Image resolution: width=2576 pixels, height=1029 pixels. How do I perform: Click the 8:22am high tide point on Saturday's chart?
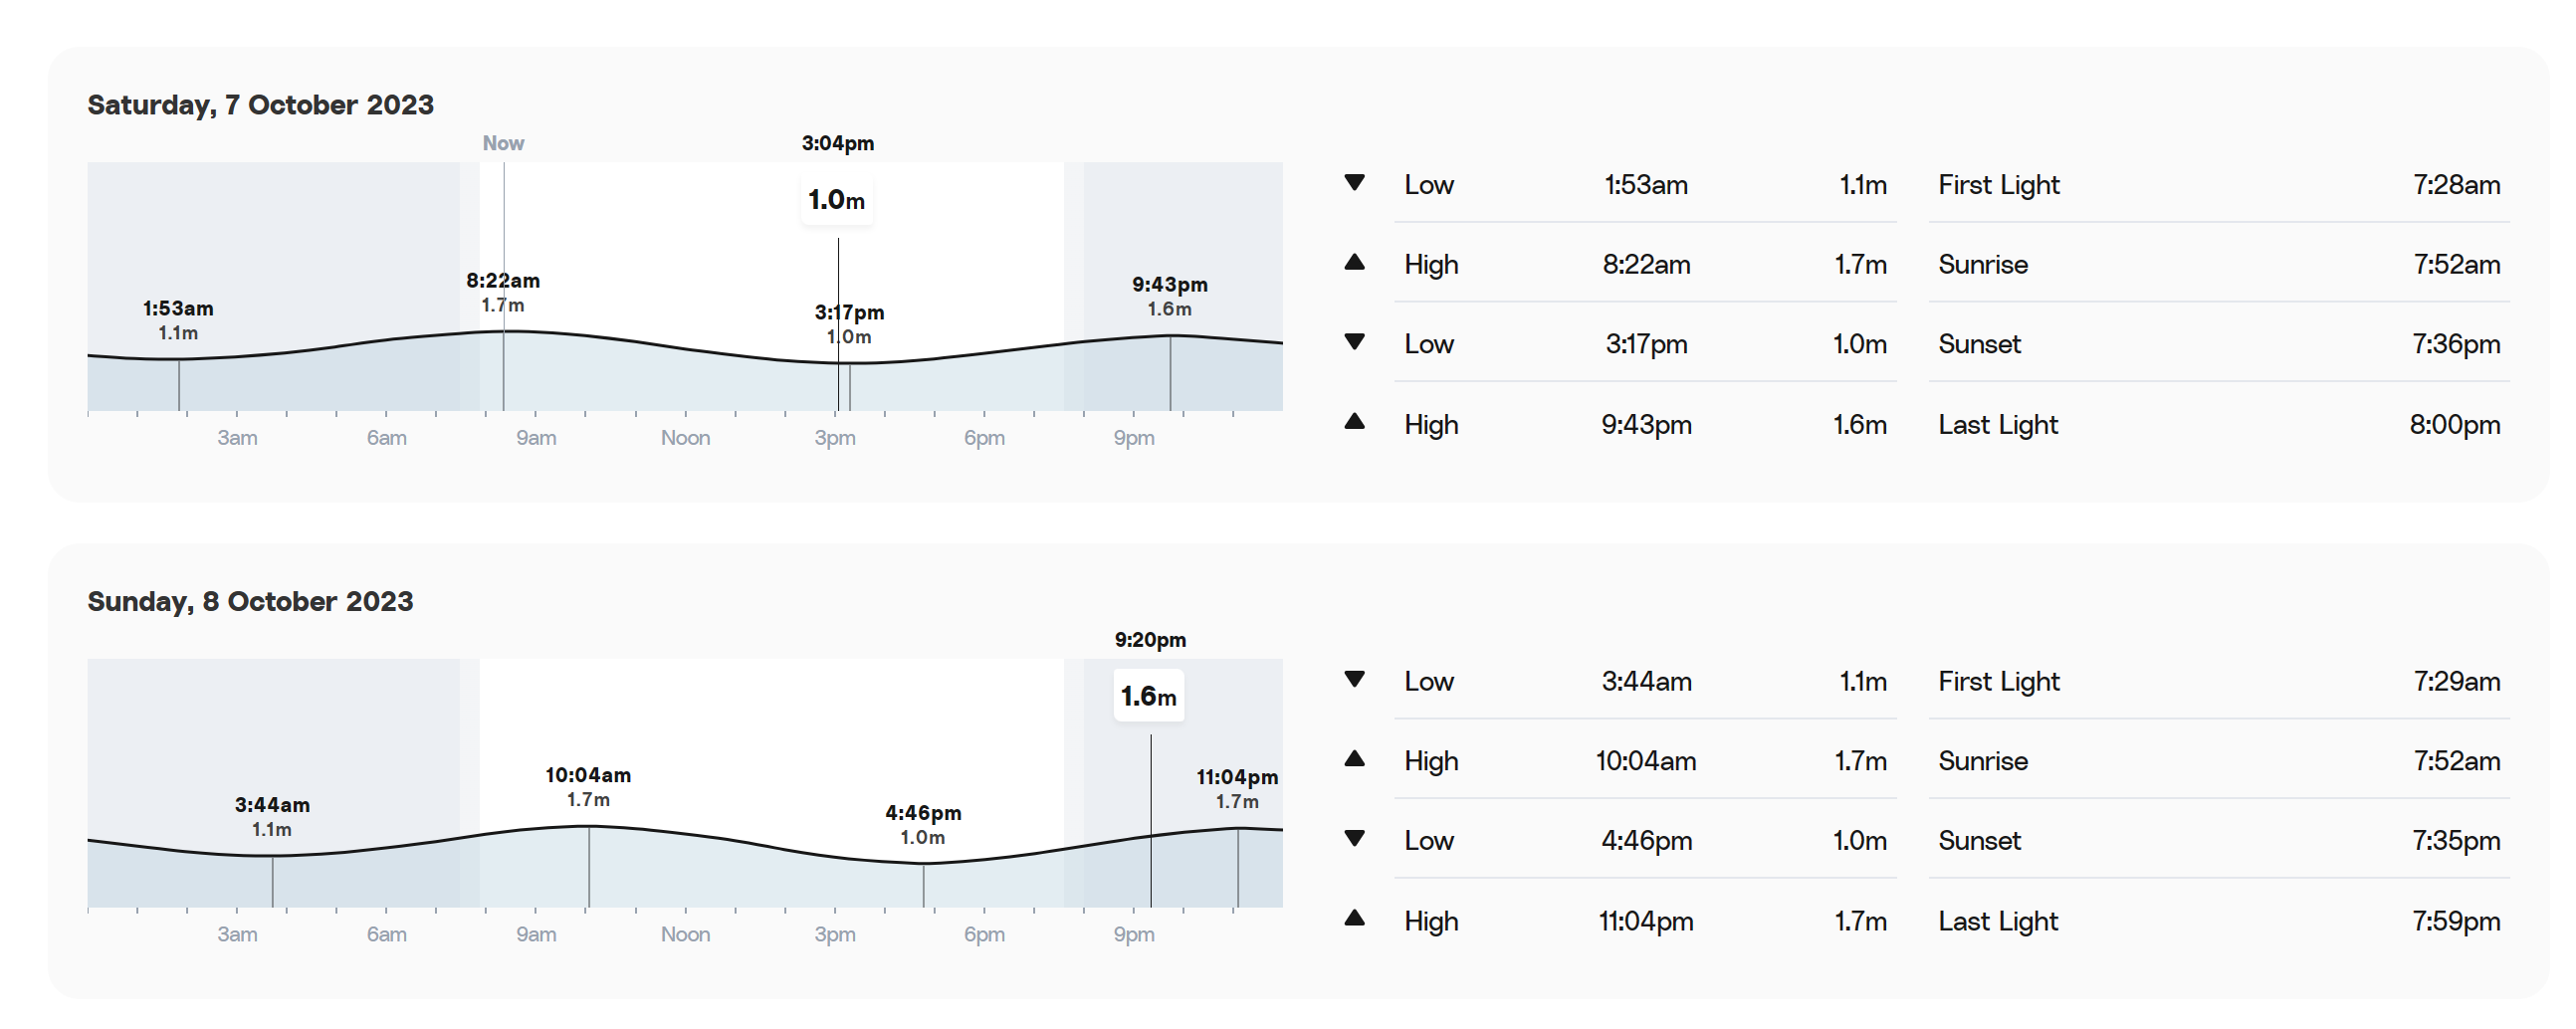(503, 292)
